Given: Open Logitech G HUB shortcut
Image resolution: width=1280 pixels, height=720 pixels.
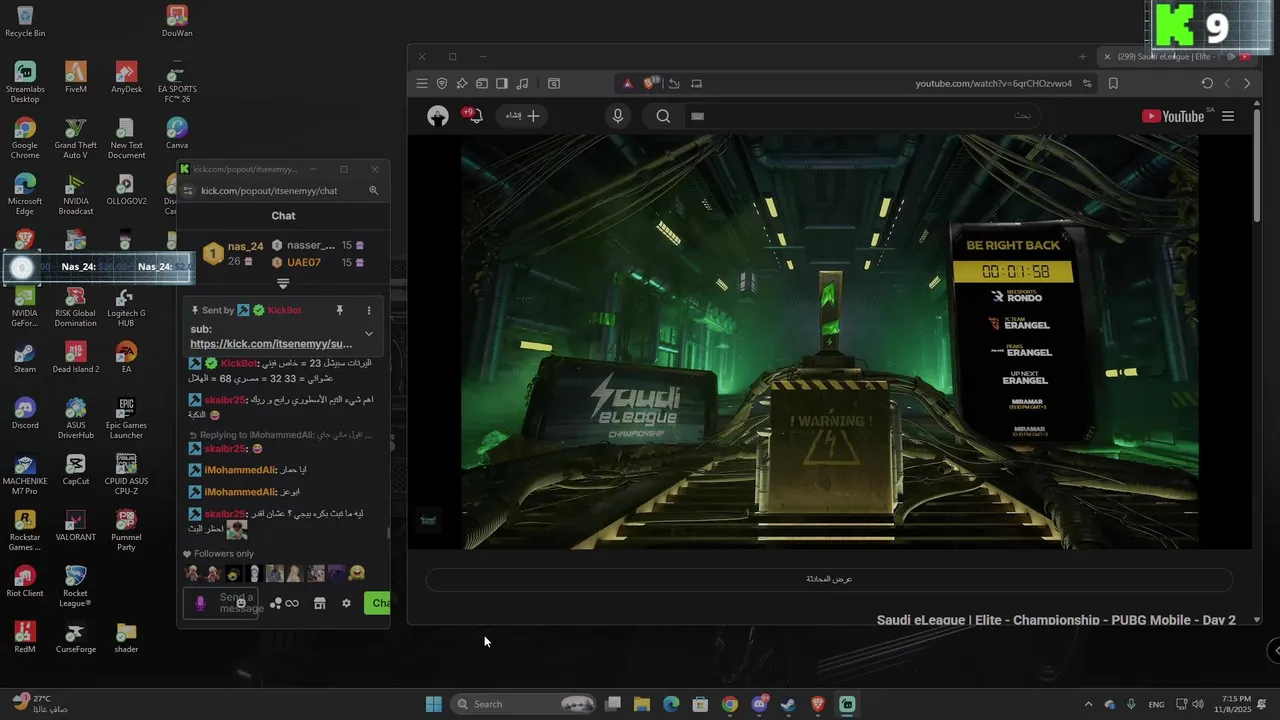Looking at the screenshot, I should point(126,306).
